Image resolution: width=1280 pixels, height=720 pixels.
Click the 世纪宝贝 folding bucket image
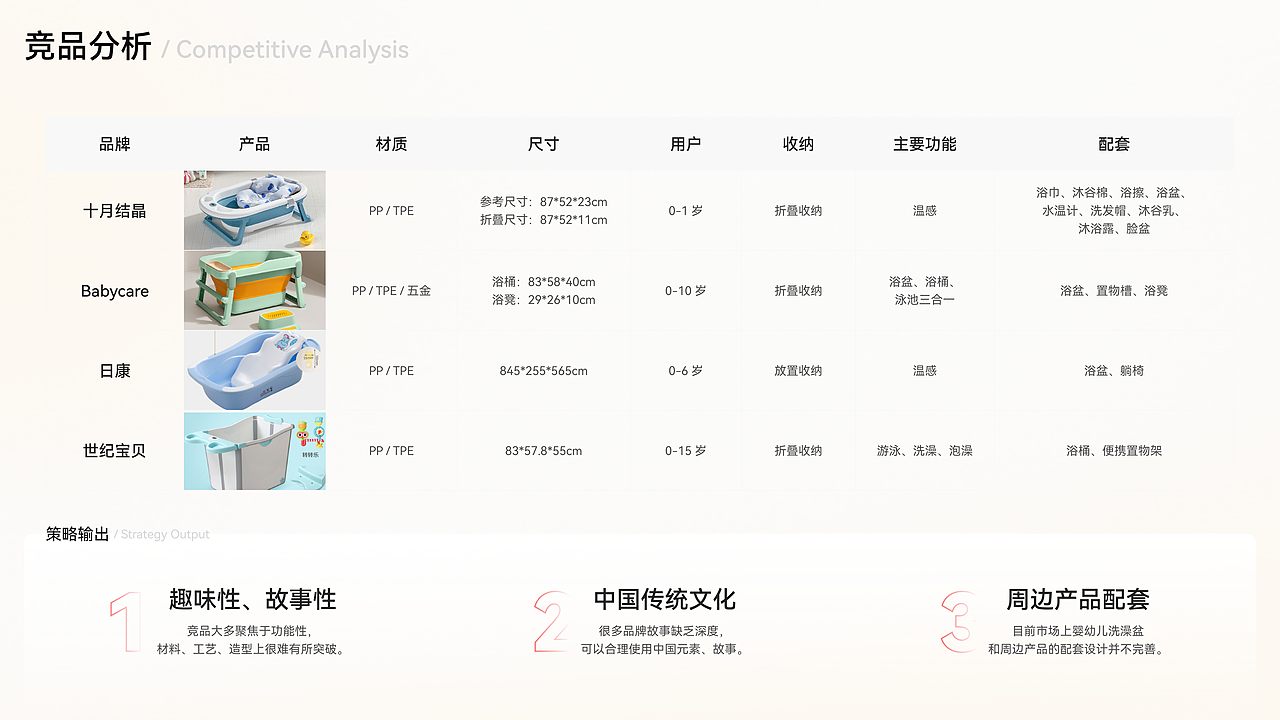tap(254, 451)
